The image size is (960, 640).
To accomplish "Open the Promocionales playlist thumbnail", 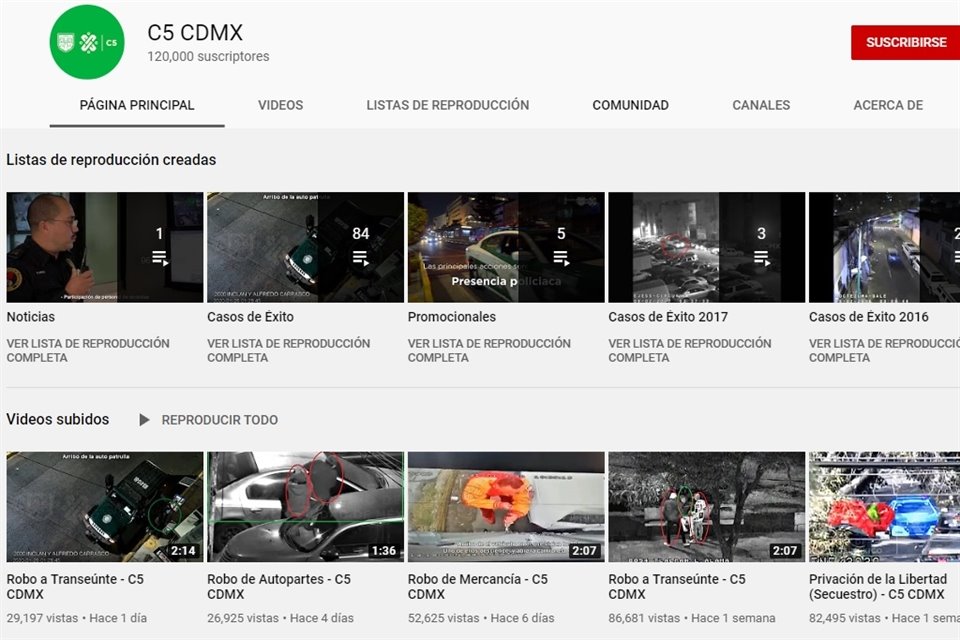I will 506,247.
